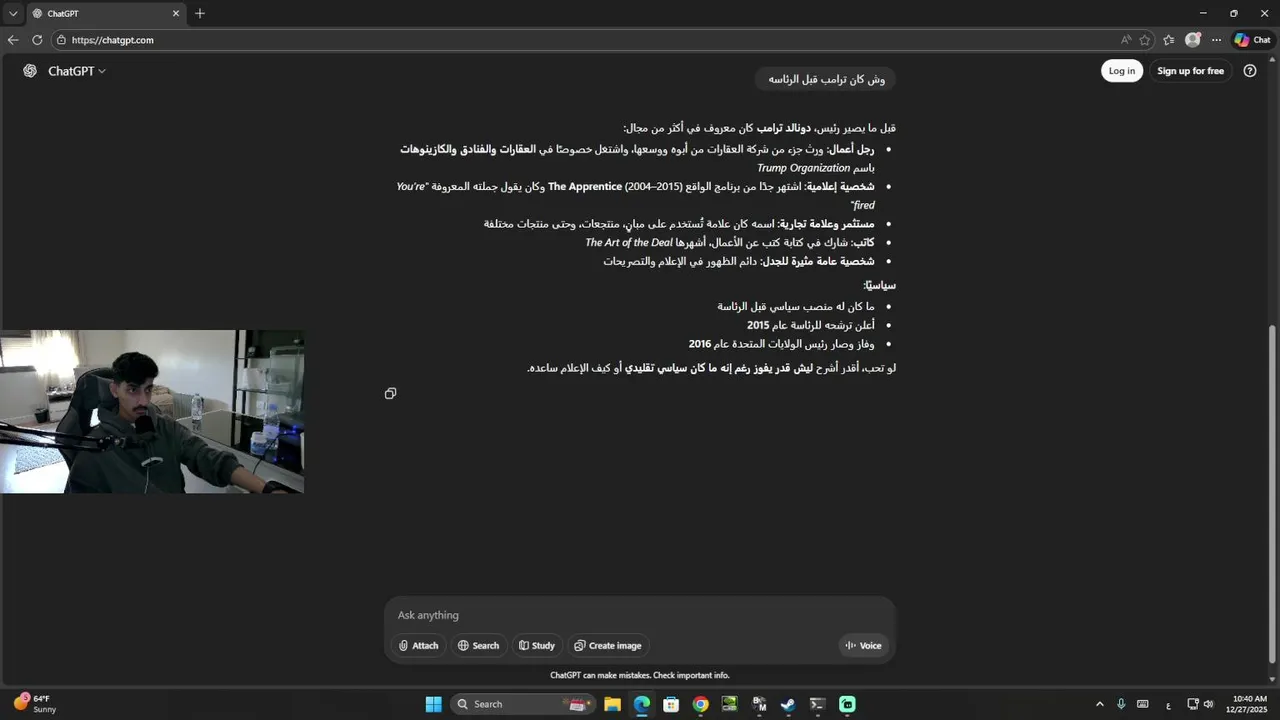
Task: Click the text 'The Art of the Deal'
Action: click(x=629, y=243)
